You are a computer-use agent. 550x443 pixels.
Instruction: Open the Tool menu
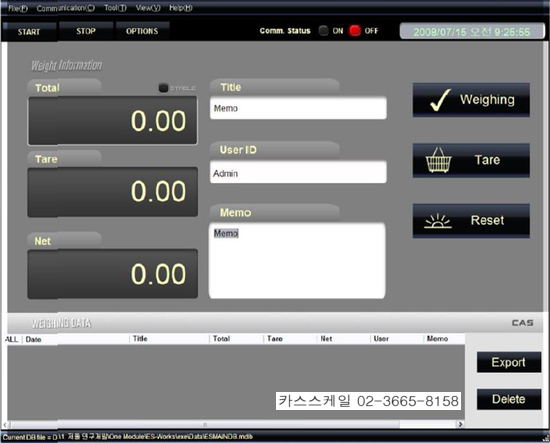click(115, 8)
